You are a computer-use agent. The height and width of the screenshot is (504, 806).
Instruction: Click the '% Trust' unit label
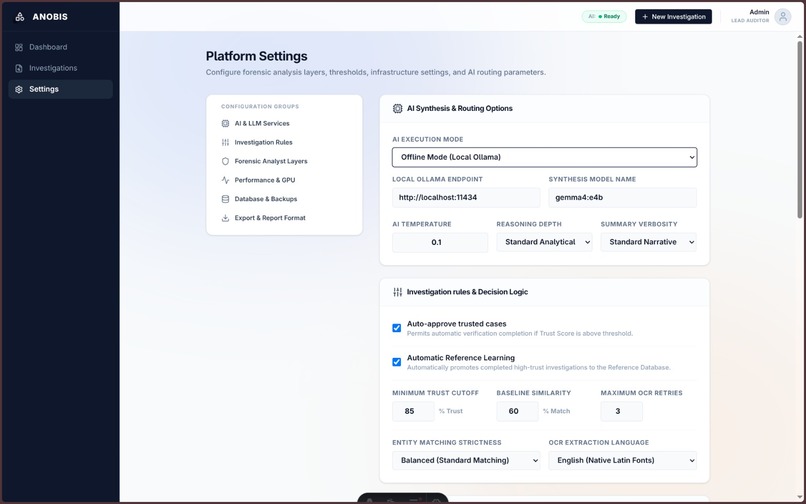pos(451,411)
